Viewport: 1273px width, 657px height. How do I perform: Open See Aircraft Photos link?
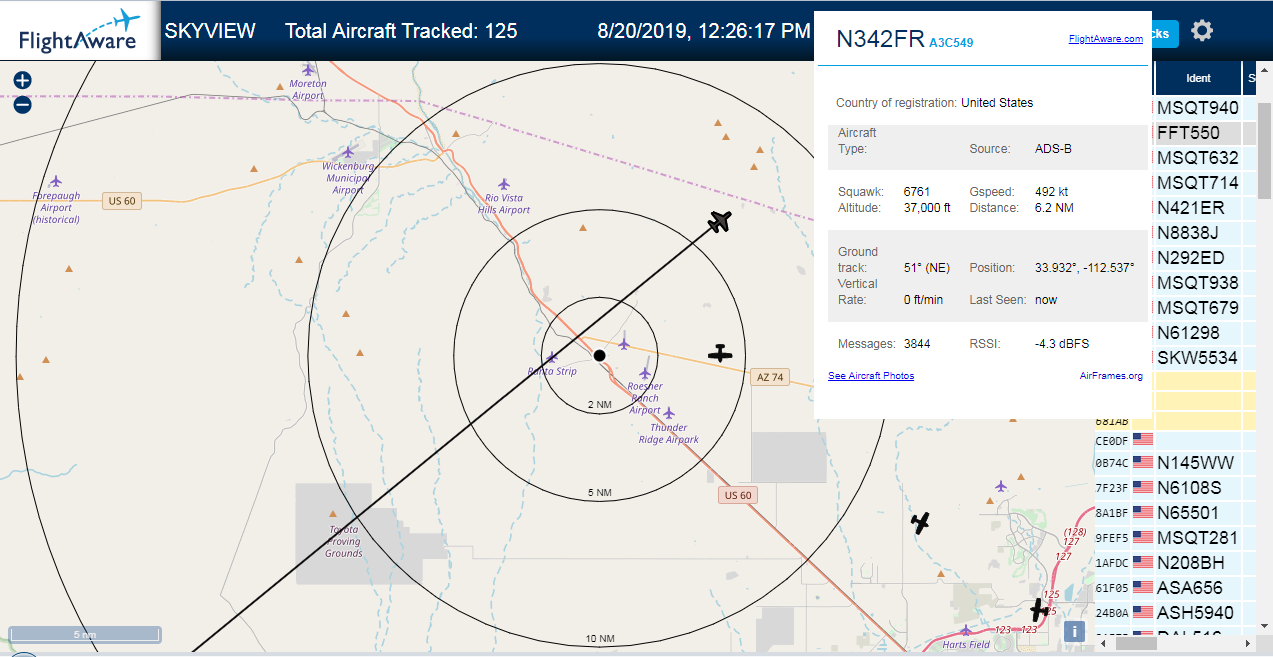click(871, 376)
